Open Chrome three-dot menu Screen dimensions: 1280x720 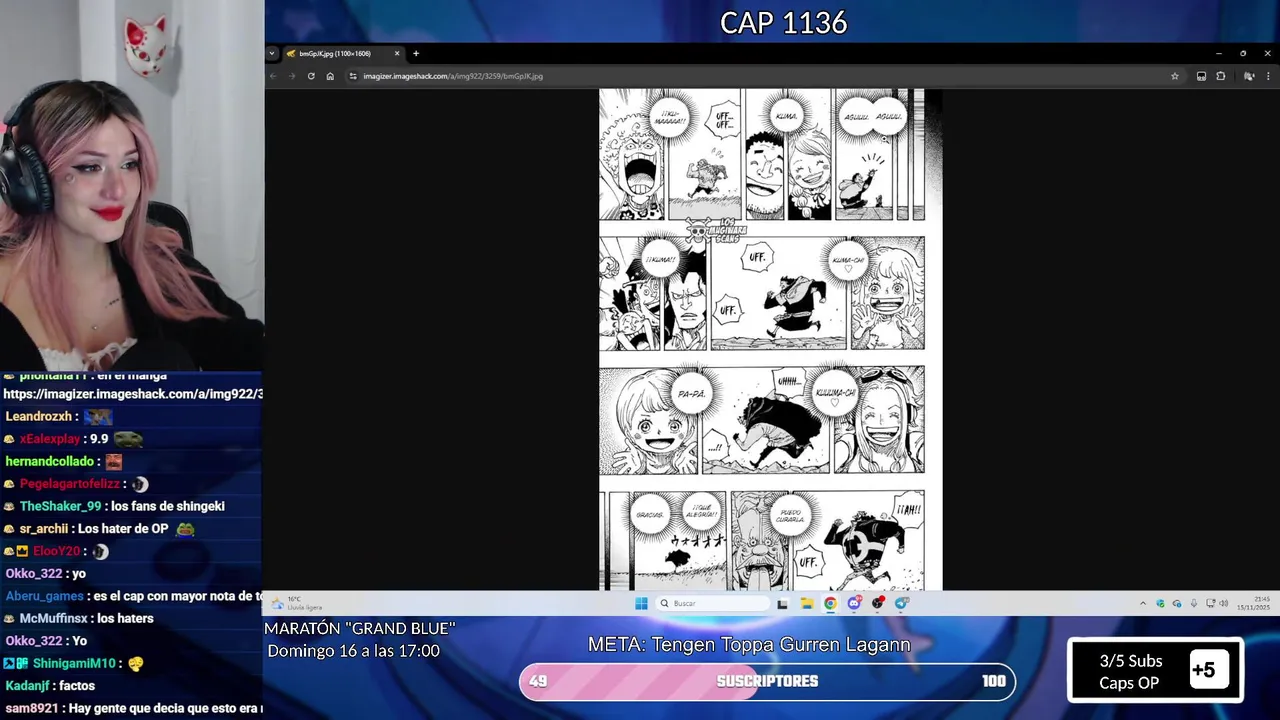(x=1269, y=76)
